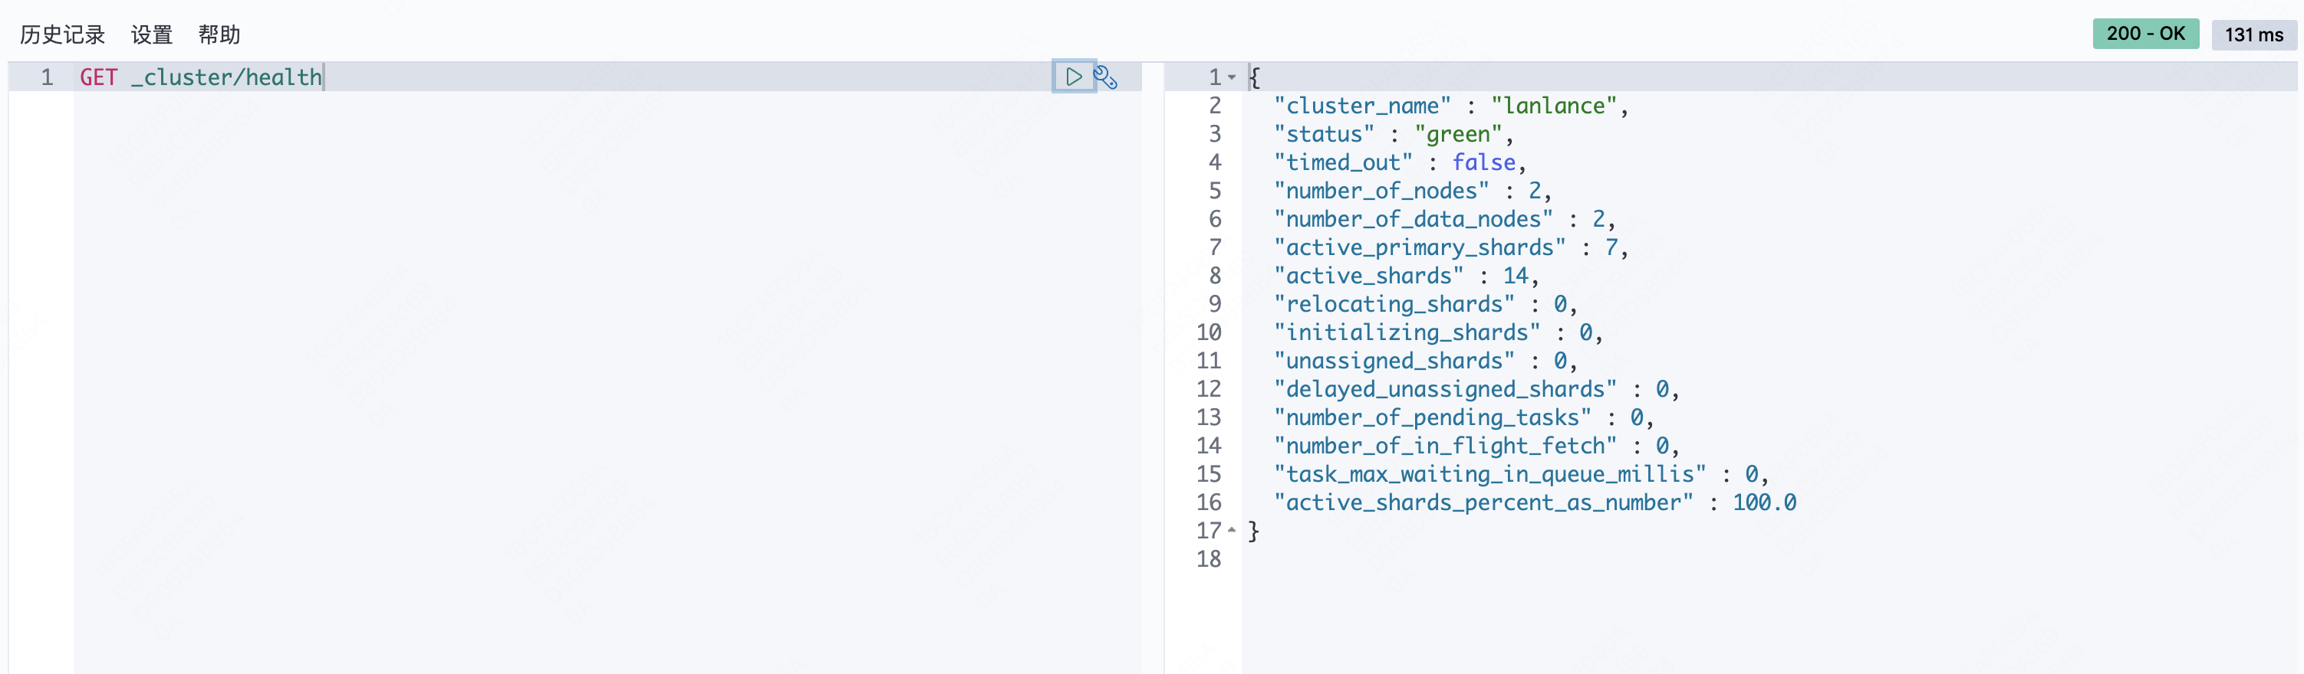
Task: Click the "unassigned_shards" key
Action: tap(1394, 361)
